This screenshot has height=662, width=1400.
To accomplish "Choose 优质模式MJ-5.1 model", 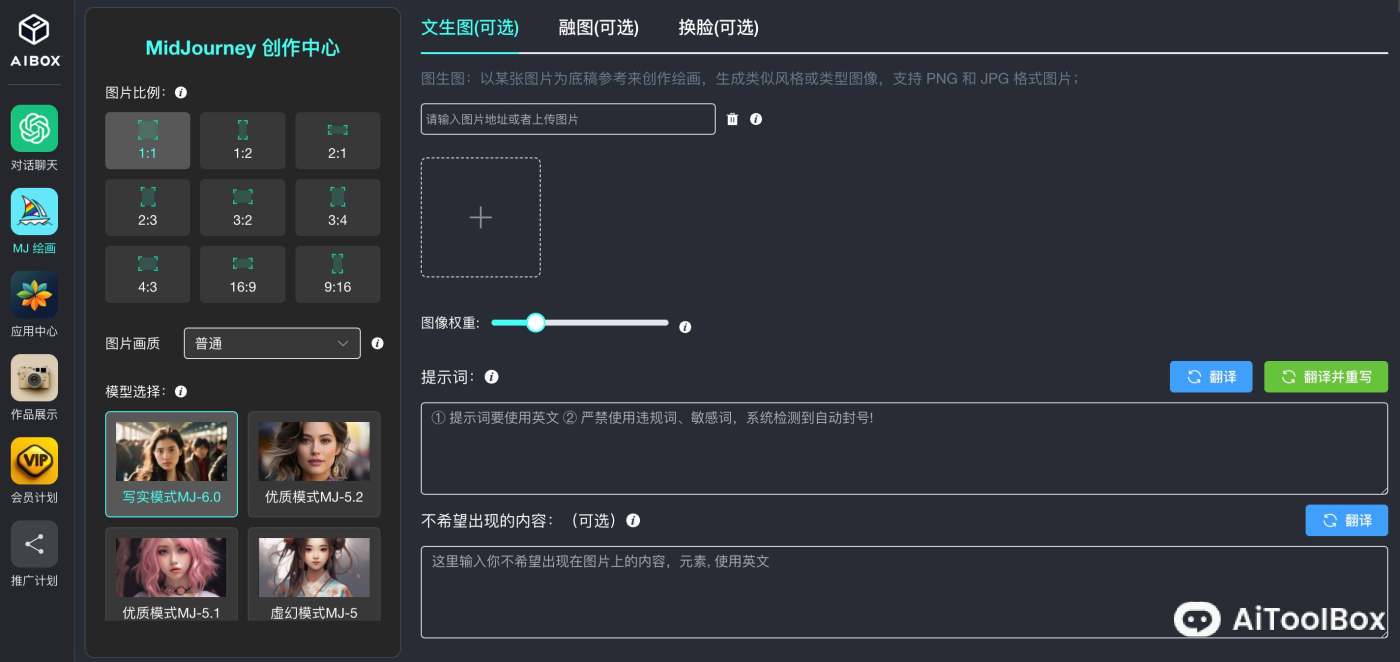I will click(x=171, y=575).
